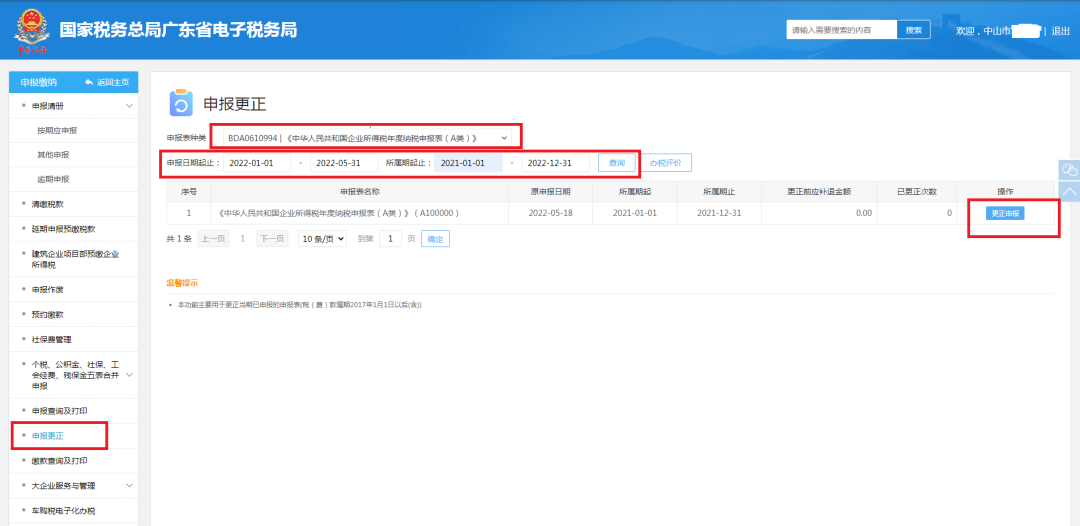Open 按期应申报 in the sidebar
The image size is (1080, 526).
[x=57, y=130]
